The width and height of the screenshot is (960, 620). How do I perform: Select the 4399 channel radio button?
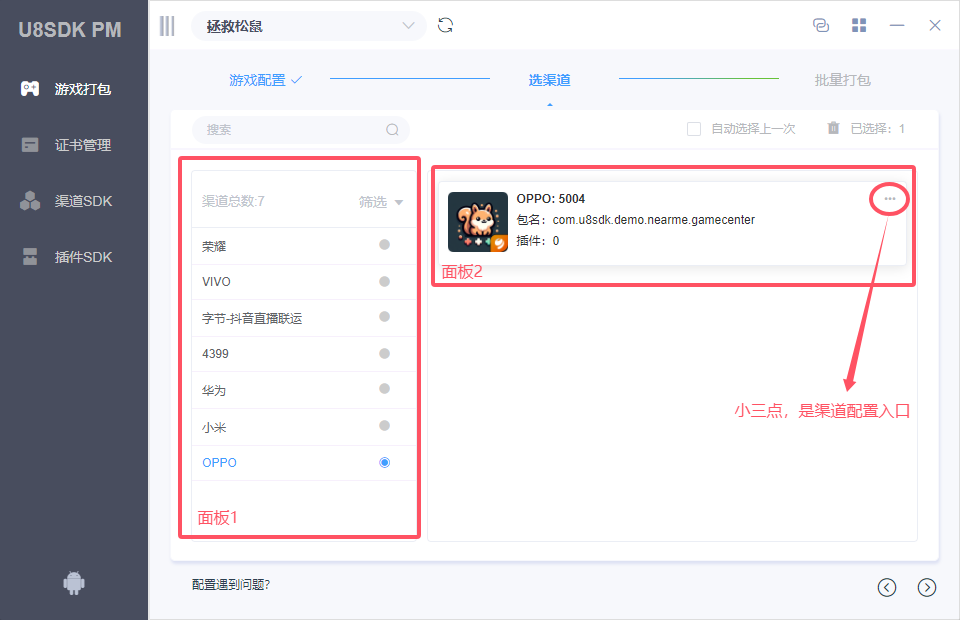[x=384, y=353]
